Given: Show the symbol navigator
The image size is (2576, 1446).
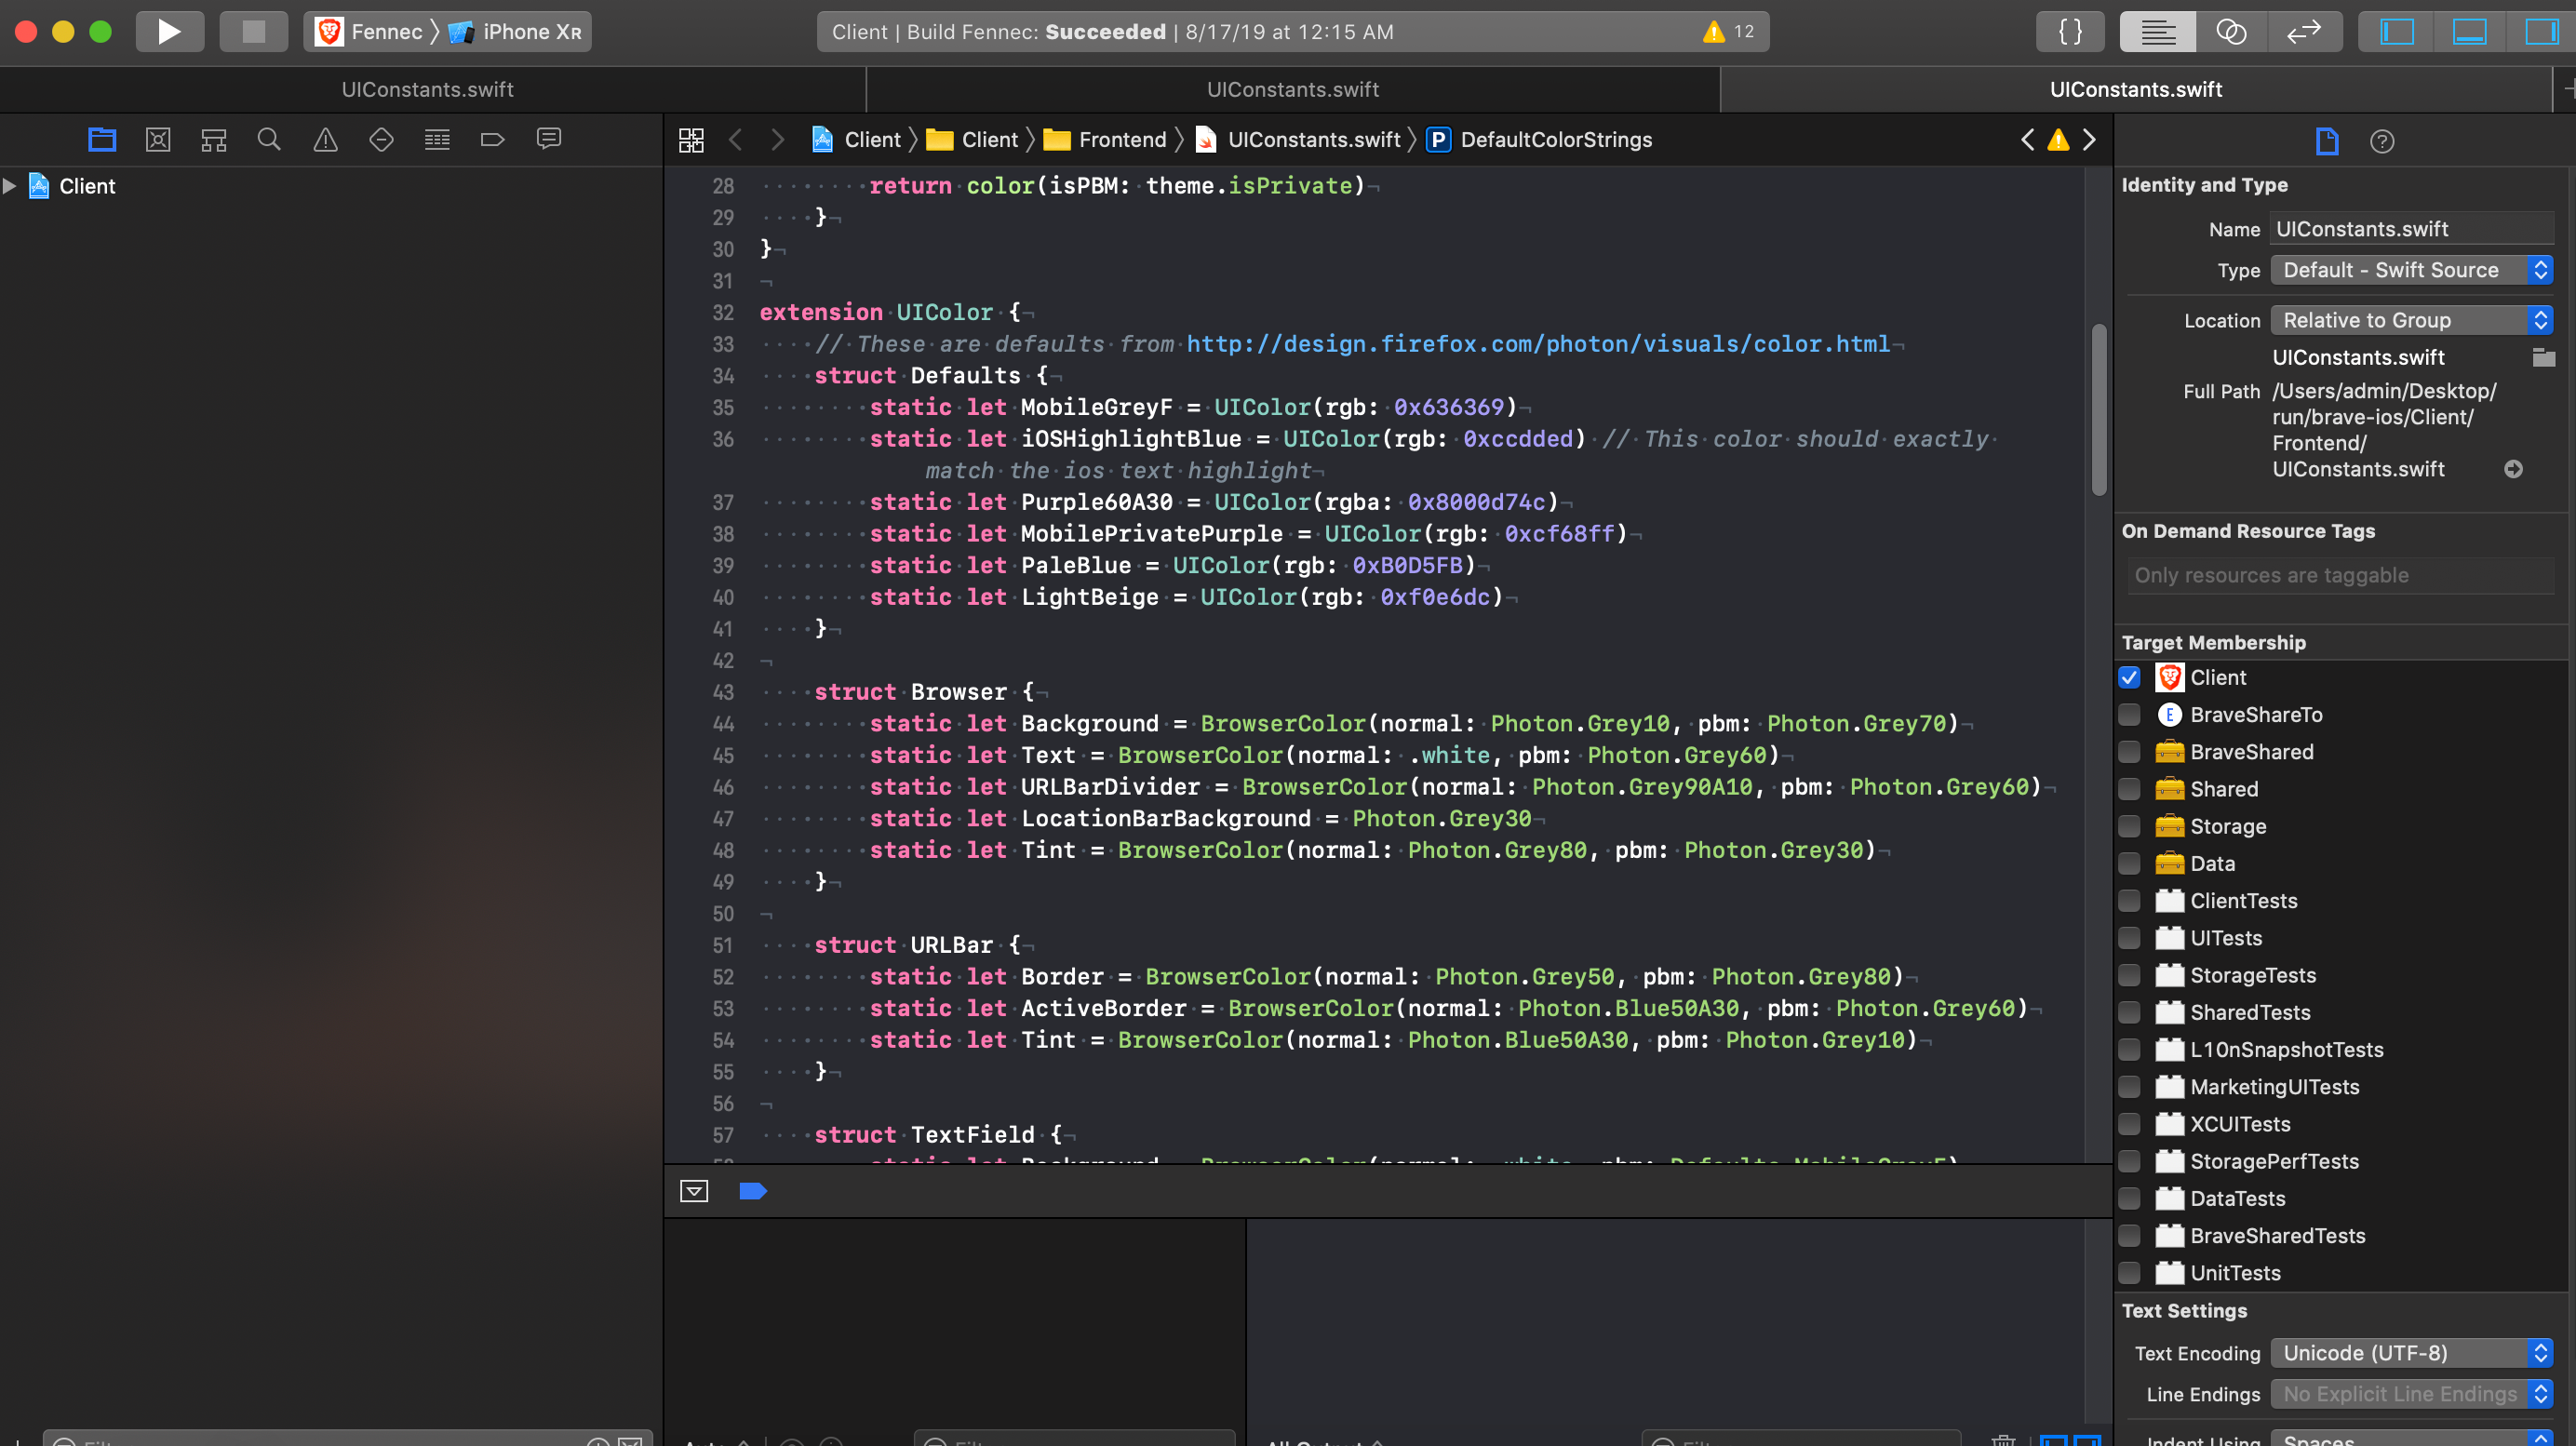Looking at the screenshot, I should click(214, 139).
